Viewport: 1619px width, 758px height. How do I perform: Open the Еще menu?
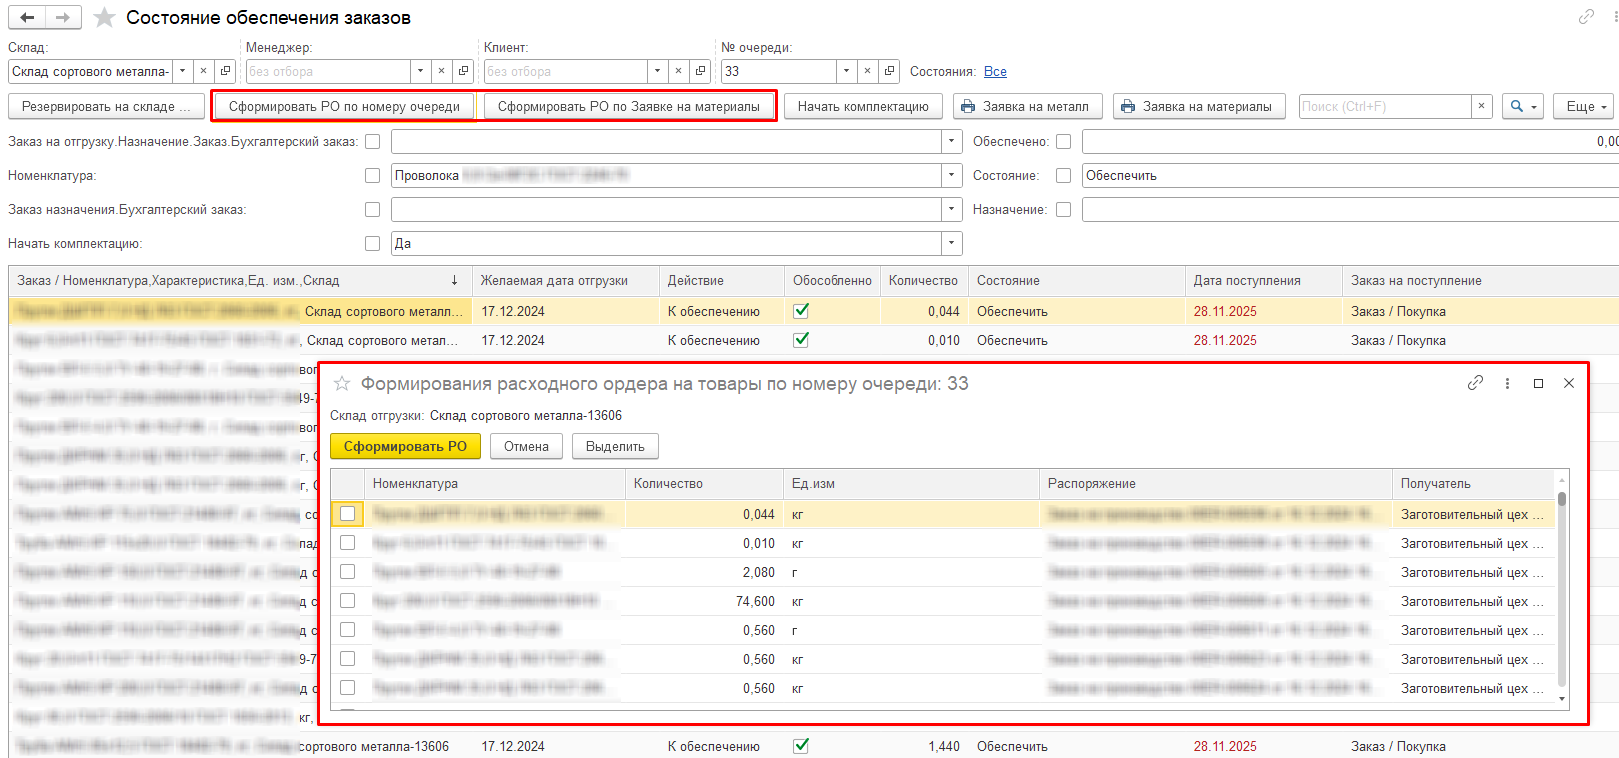pos(1586,106)
